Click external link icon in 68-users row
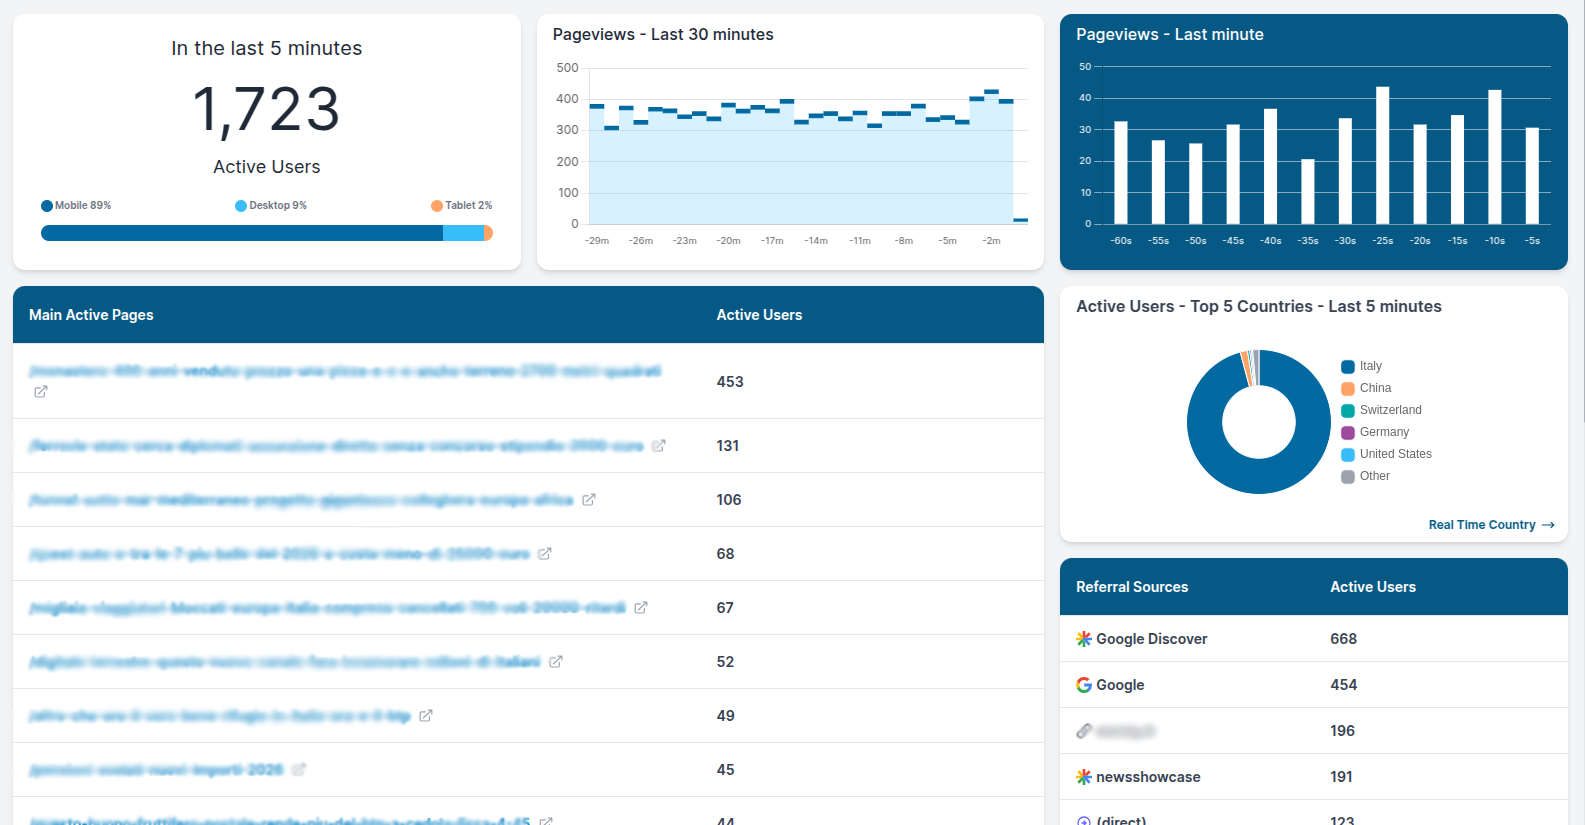1585x825 pixels. pos(545,554)
